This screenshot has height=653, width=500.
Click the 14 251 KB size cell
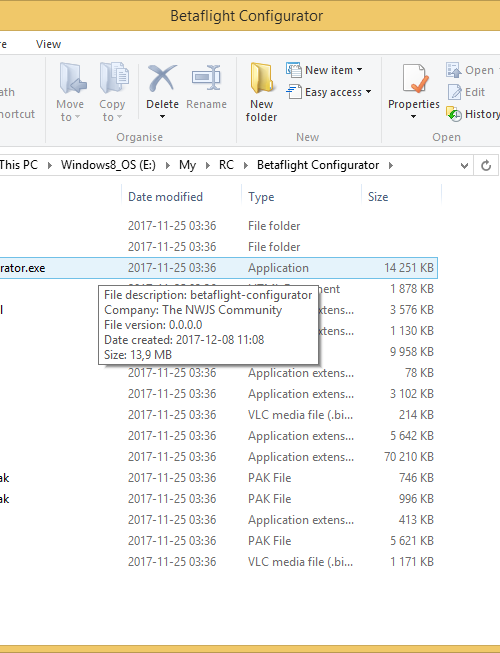point(408,268)
